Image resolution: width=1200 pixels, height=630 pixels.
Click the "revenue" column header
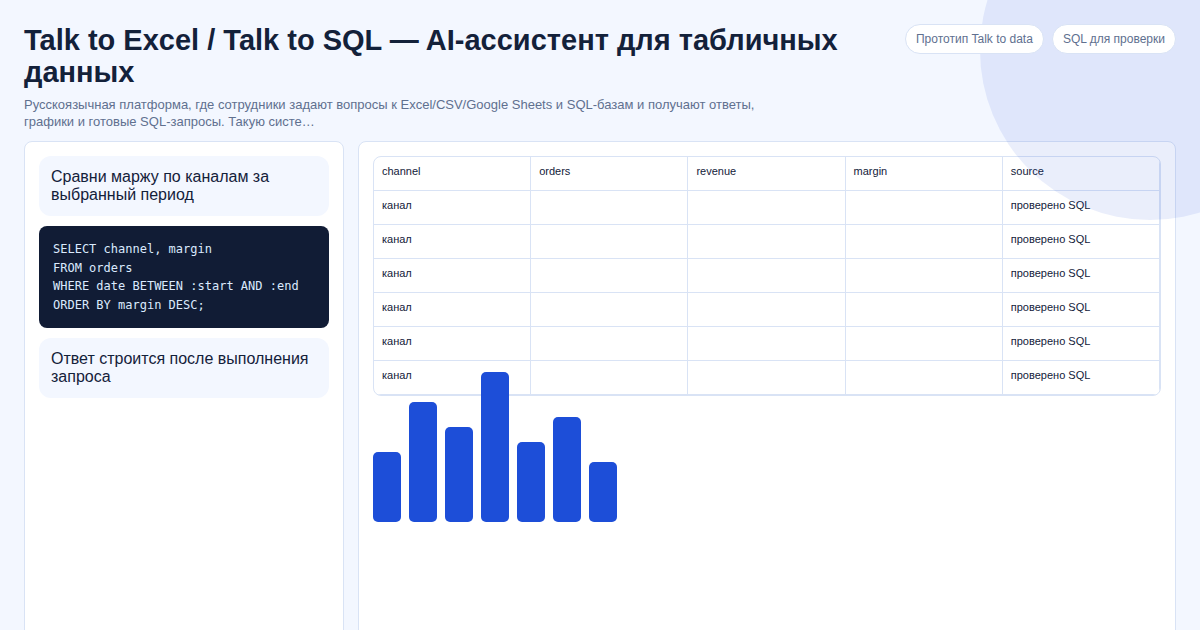(767, 173)
